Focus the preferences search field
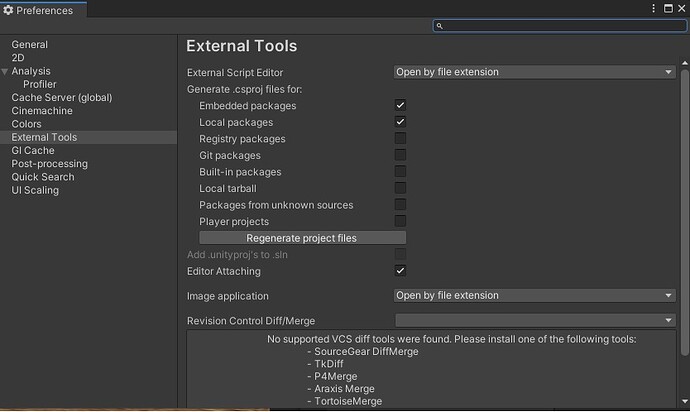This screenshot has width=690, height=412. [560, 26]
